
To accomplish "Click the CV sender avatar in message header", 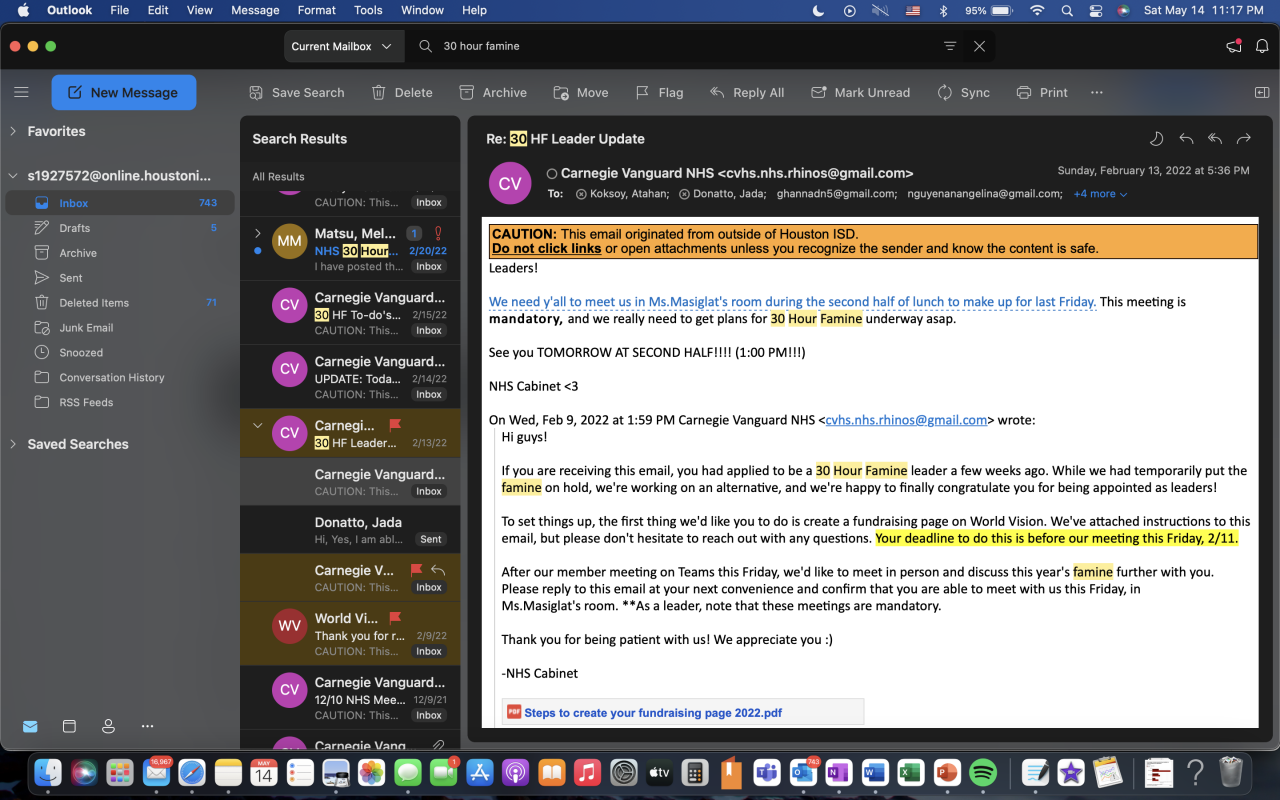I will point(510,184).
